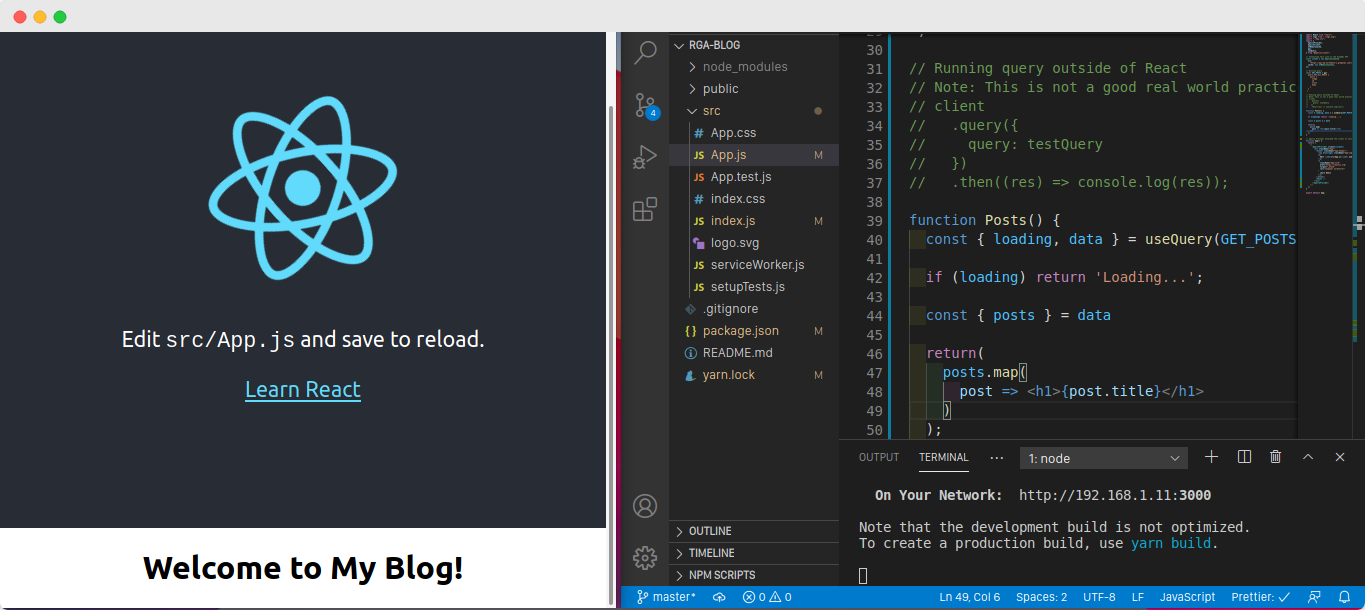Collapse the src folder
The height and width of the screenshot is (610, 1365).
point(754,111)
